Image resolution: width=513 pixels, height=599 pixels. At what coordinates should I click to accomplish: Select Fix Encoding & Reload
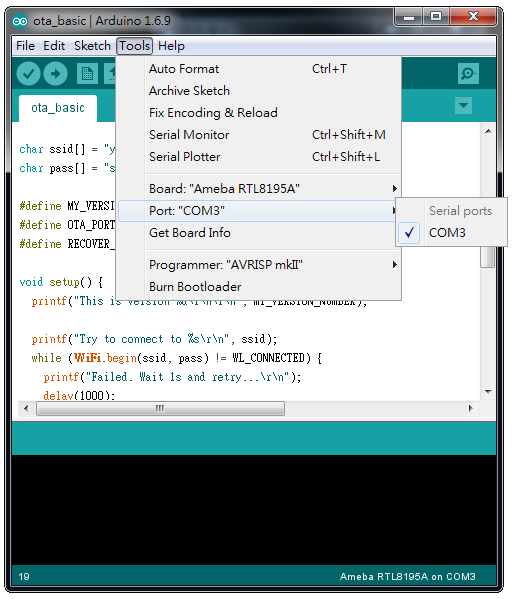tap(258, 113)
